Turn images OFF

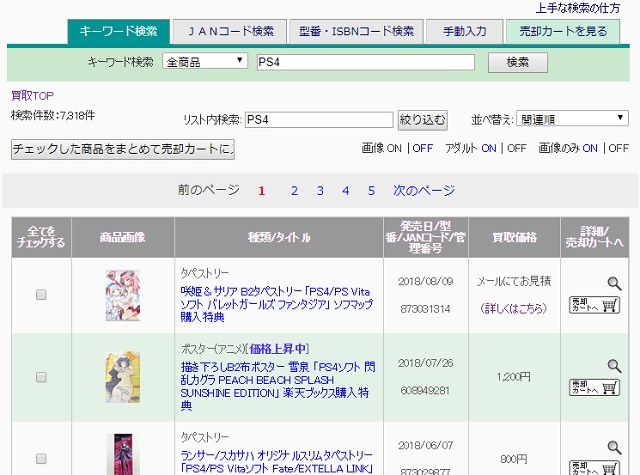point(422,148)
